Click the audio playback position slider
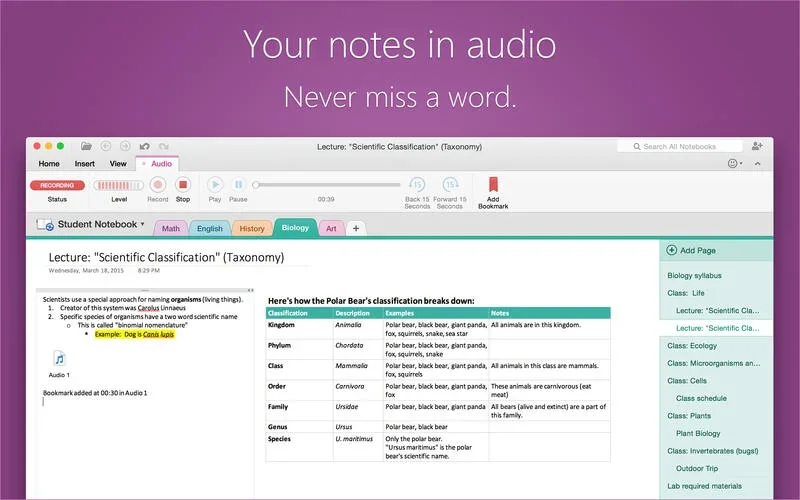 (327, 185)
